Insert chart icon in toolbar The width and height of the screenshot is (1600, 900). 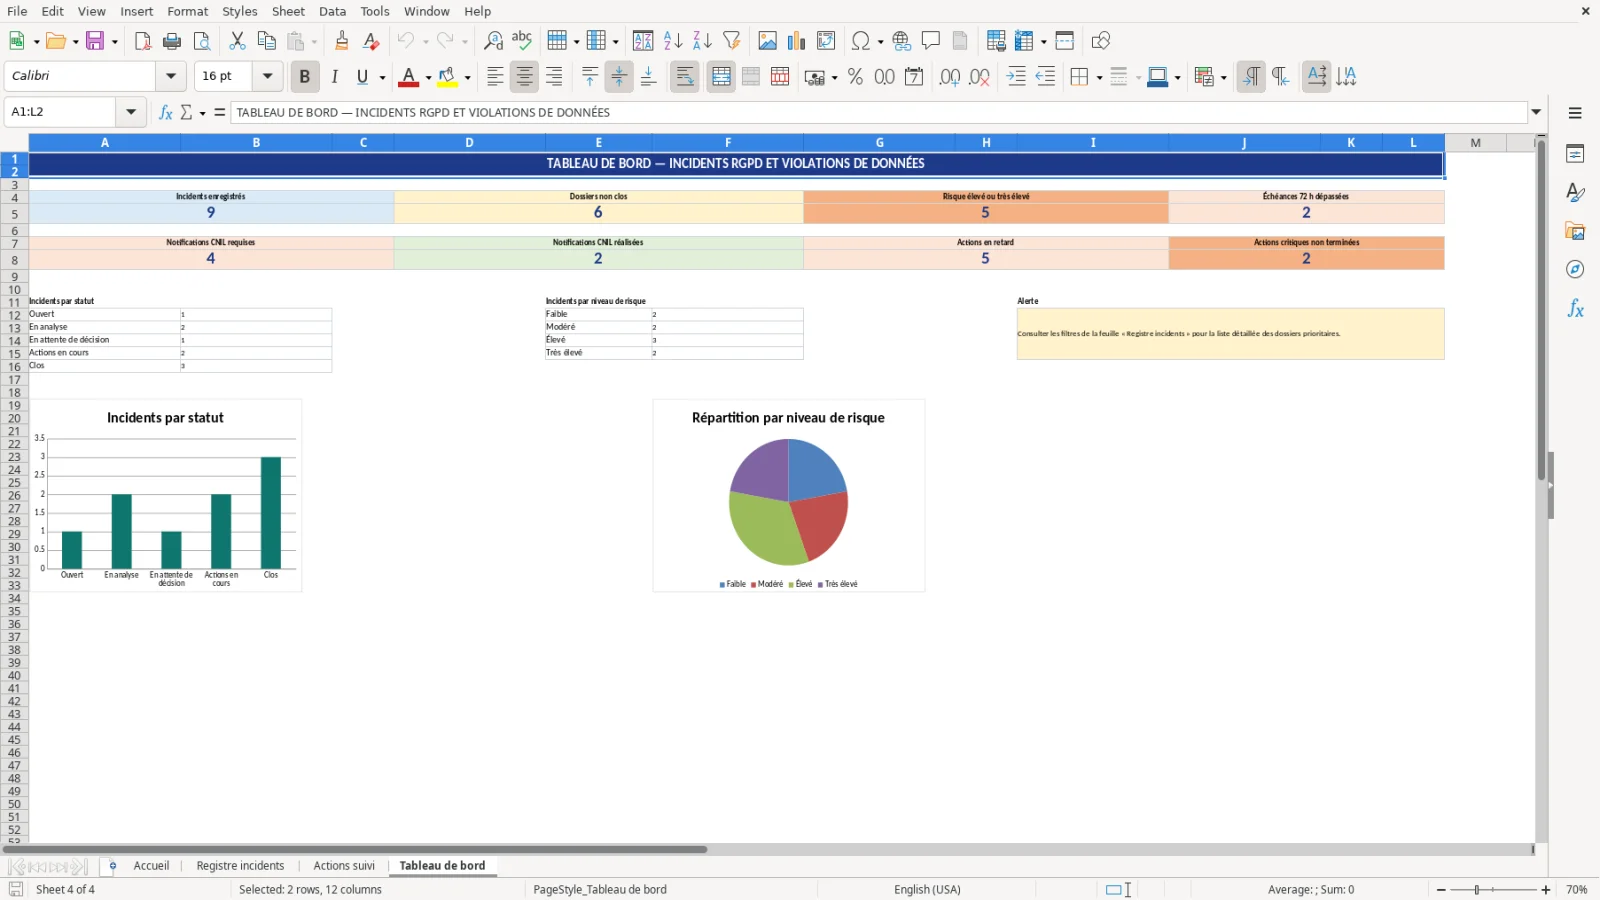point(796,41)
